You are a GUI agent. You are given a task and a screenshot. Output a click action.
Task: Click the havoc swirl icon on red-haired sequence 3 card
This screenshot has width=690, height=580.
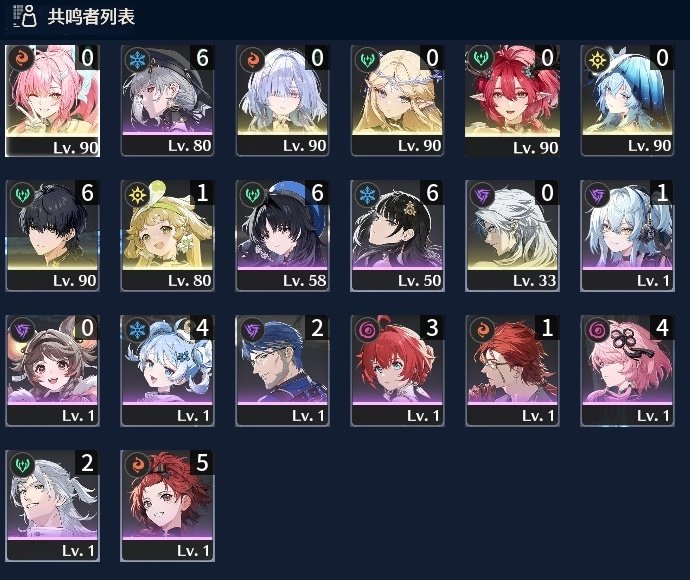(367, 330)
